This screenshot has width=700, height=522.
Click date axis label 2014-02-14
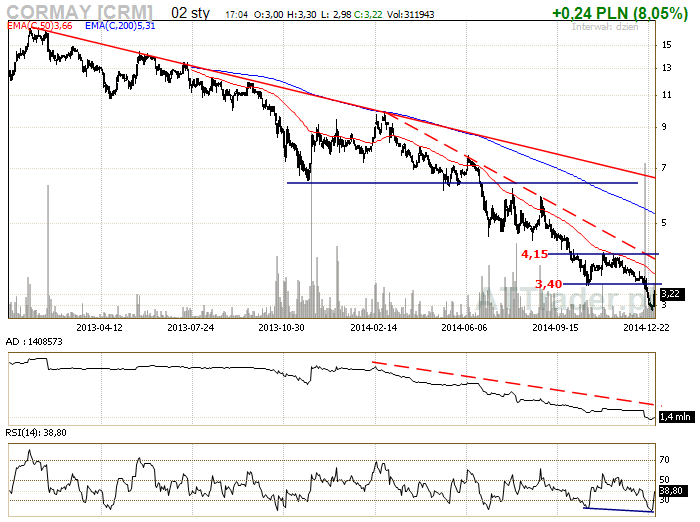(374, 328)
